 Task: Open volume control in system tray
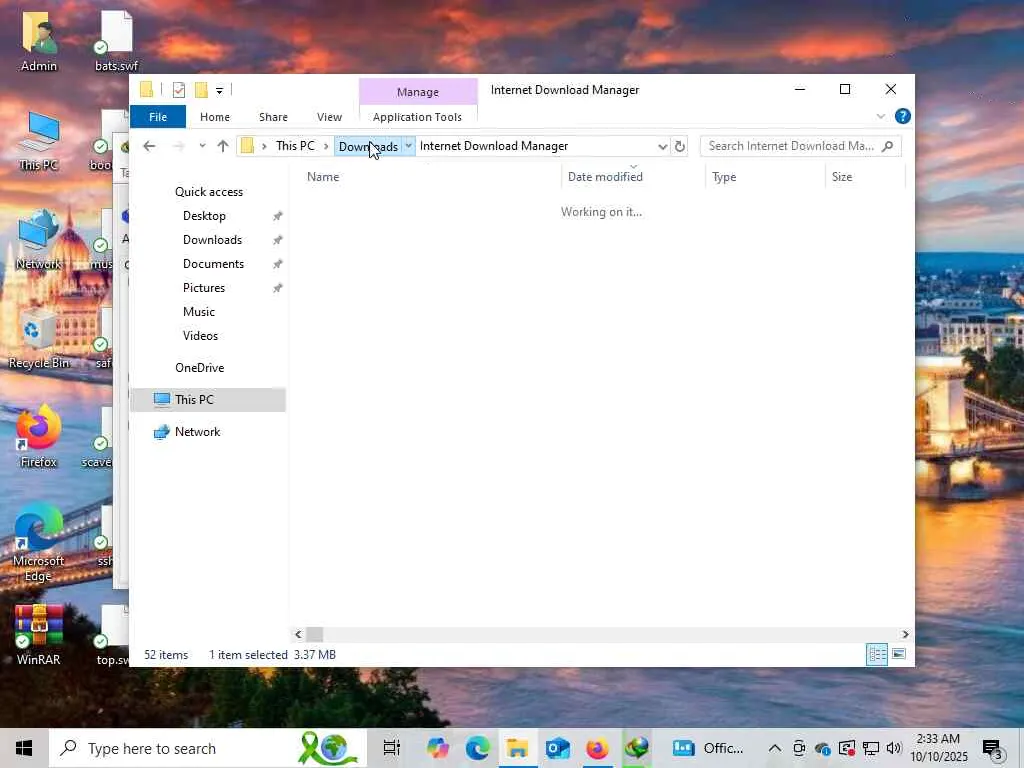(x=894, y=748)
